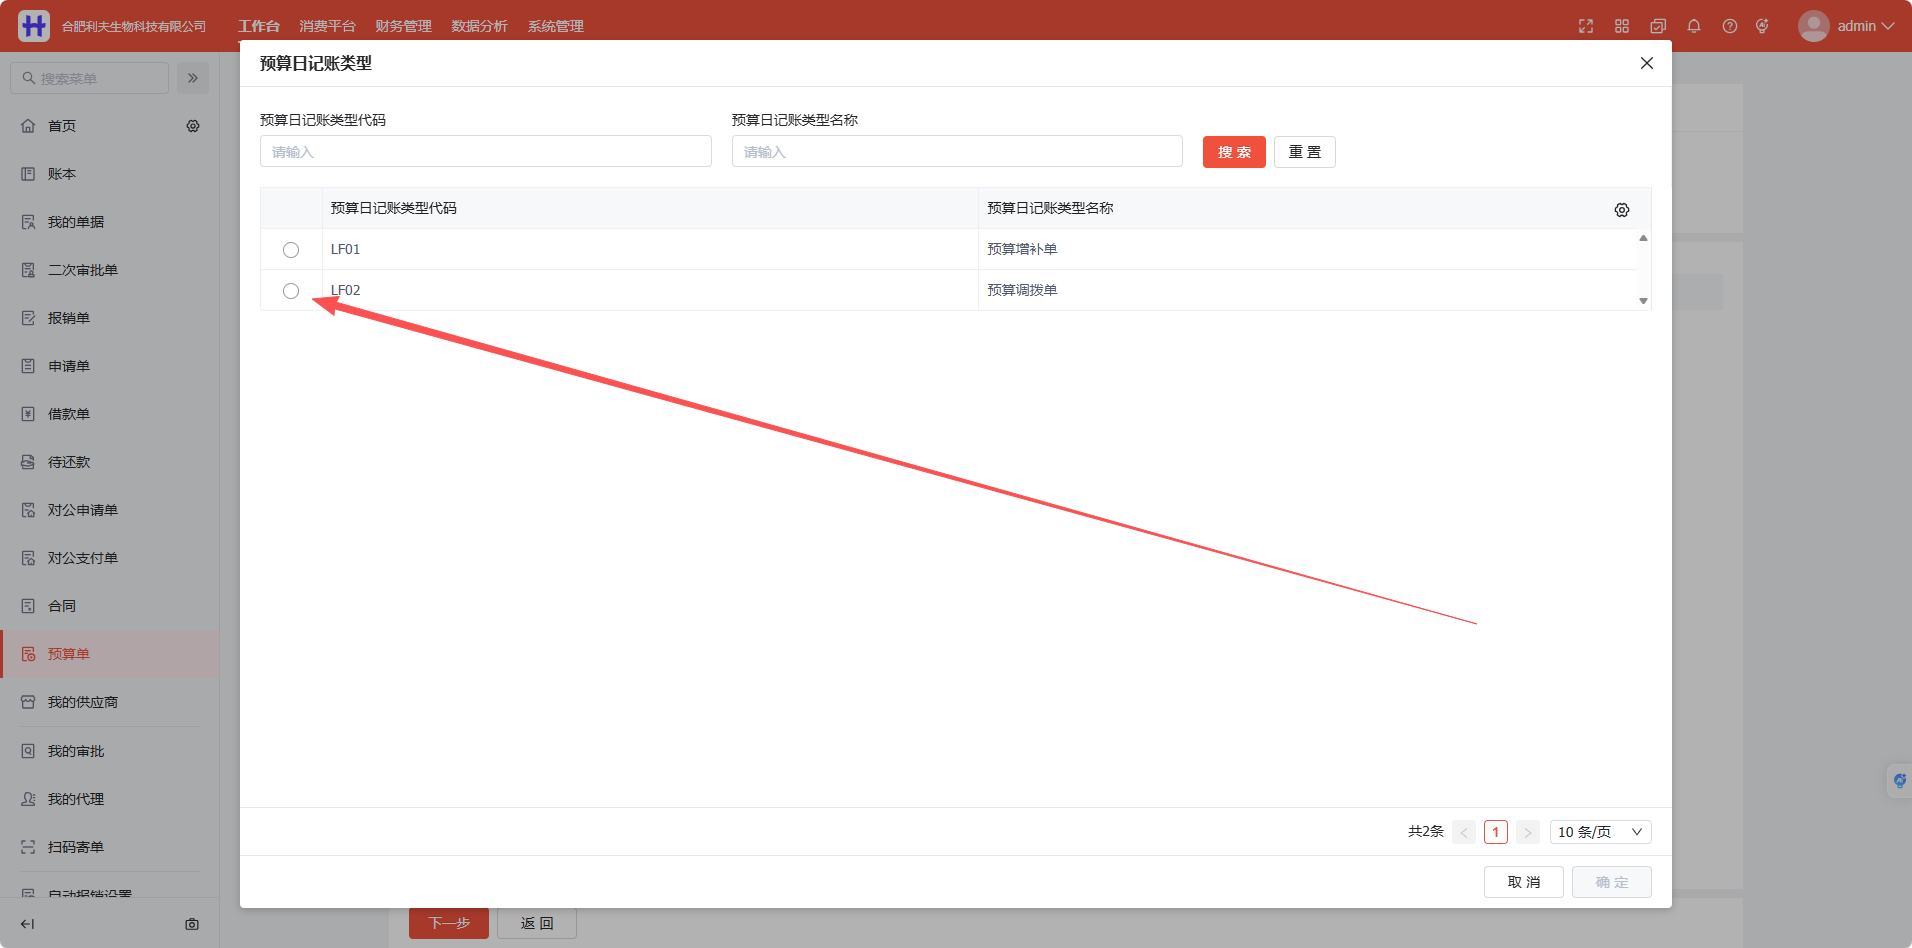Click the home page settings gear icon
Viewport: 1912px width, 948px height.
(193, 126)
